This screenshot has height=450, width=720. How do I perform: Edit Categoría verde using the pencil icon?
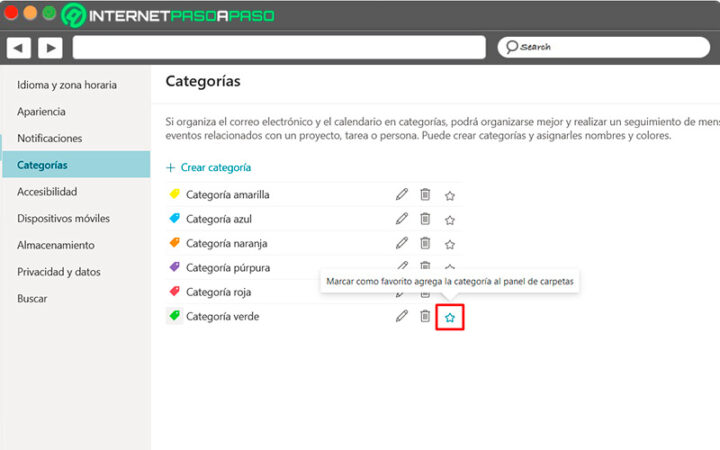tap(402, 316)
